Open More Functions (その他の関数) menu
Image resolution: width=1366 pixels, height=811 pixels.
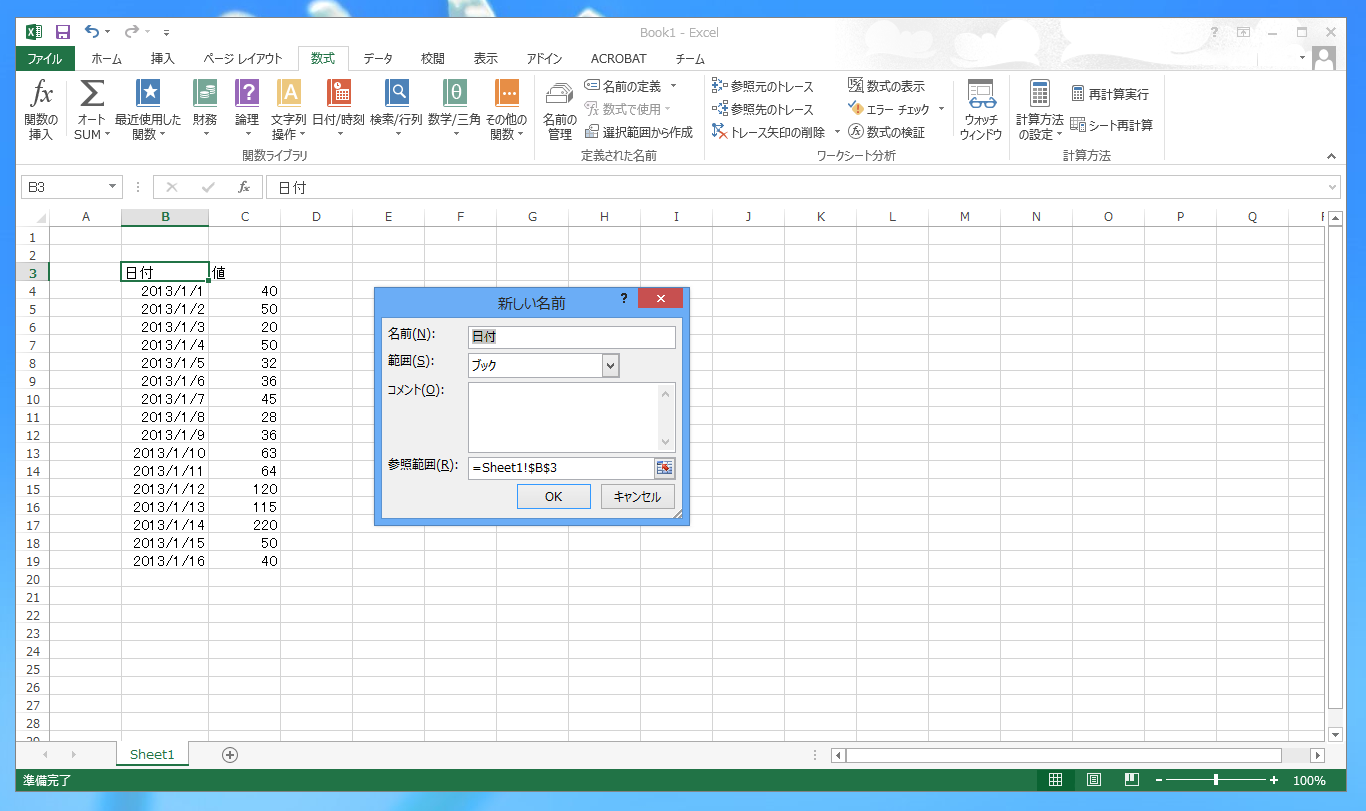pos(507,110)
